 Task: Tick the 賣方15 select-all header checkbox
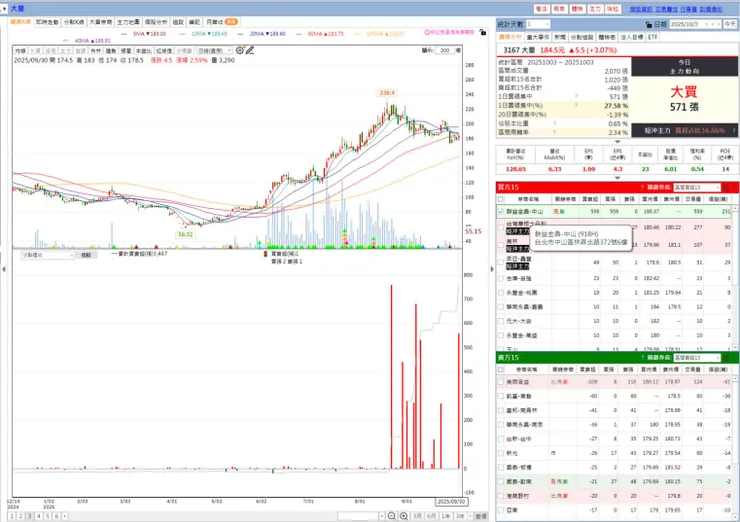[501, 369]
